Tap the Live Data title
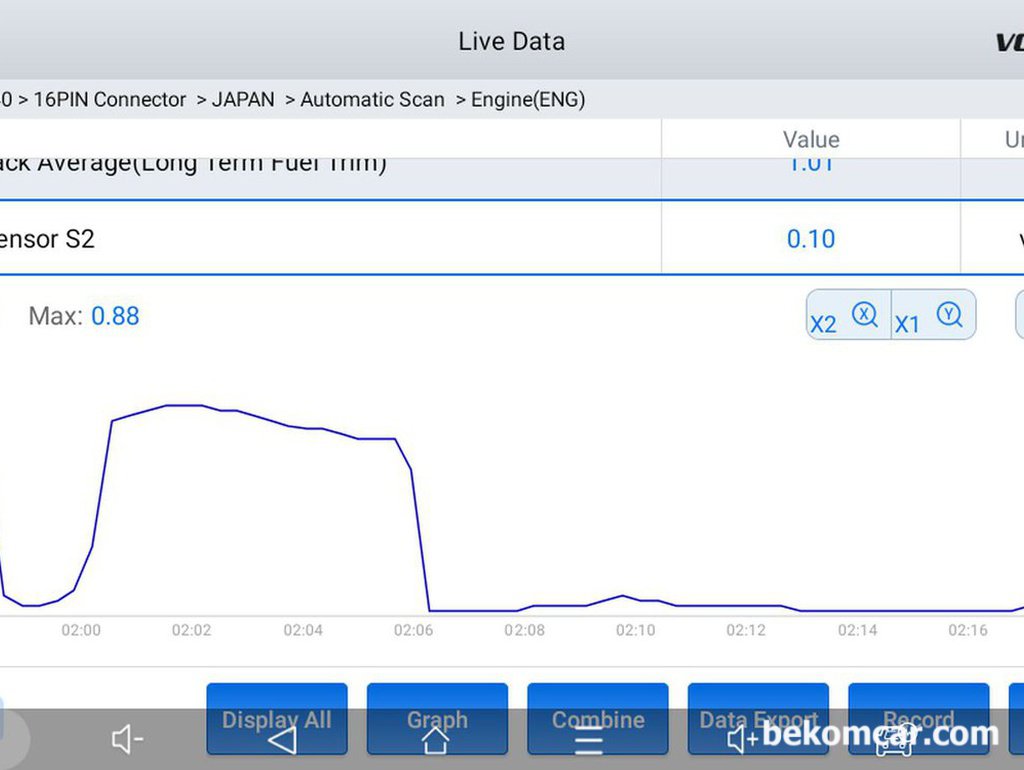The image size is (1024, 770). tap(511, 41)
